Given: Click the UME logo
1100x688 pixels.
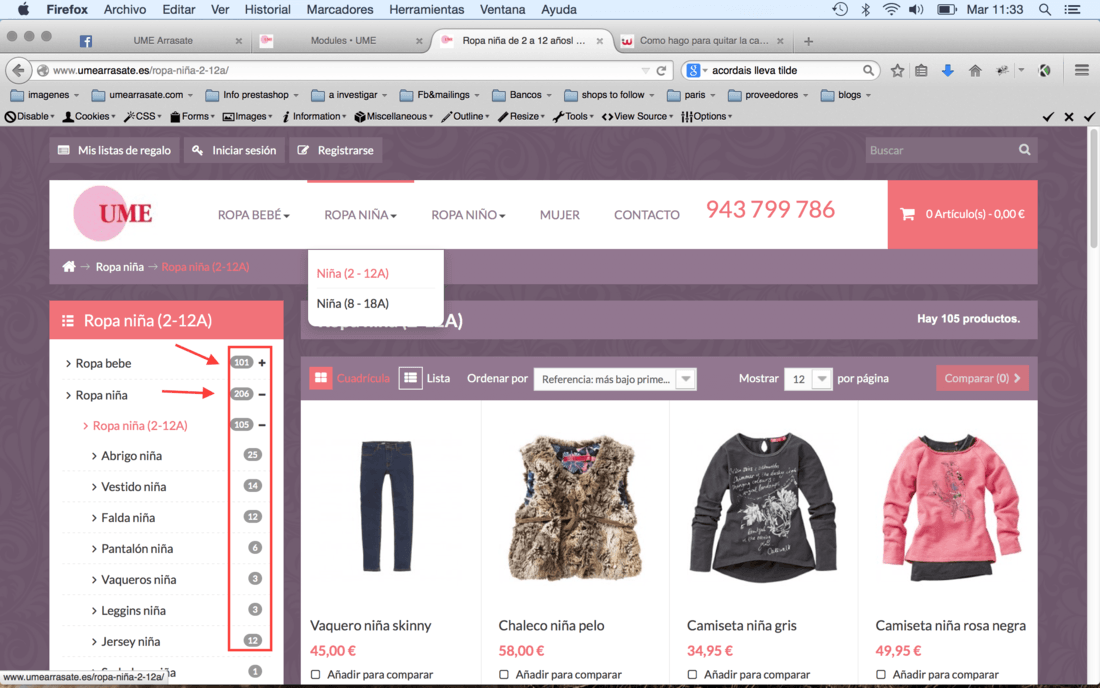Looking at the screenshot, I should pos(114,213).
